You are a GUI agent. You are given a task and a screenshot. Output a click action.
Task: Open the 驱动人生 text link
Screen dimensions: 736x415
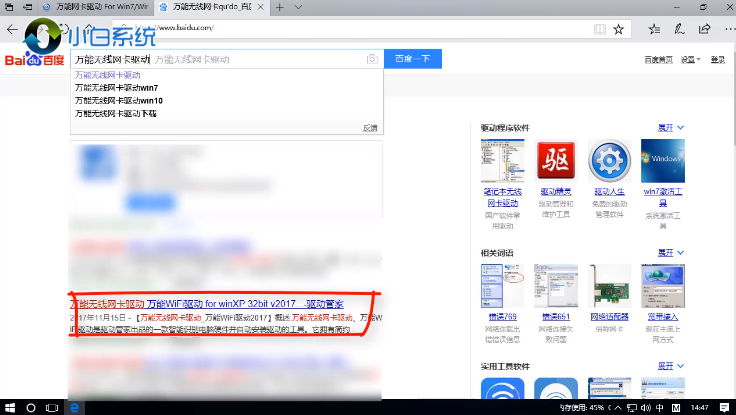(609, 192)
